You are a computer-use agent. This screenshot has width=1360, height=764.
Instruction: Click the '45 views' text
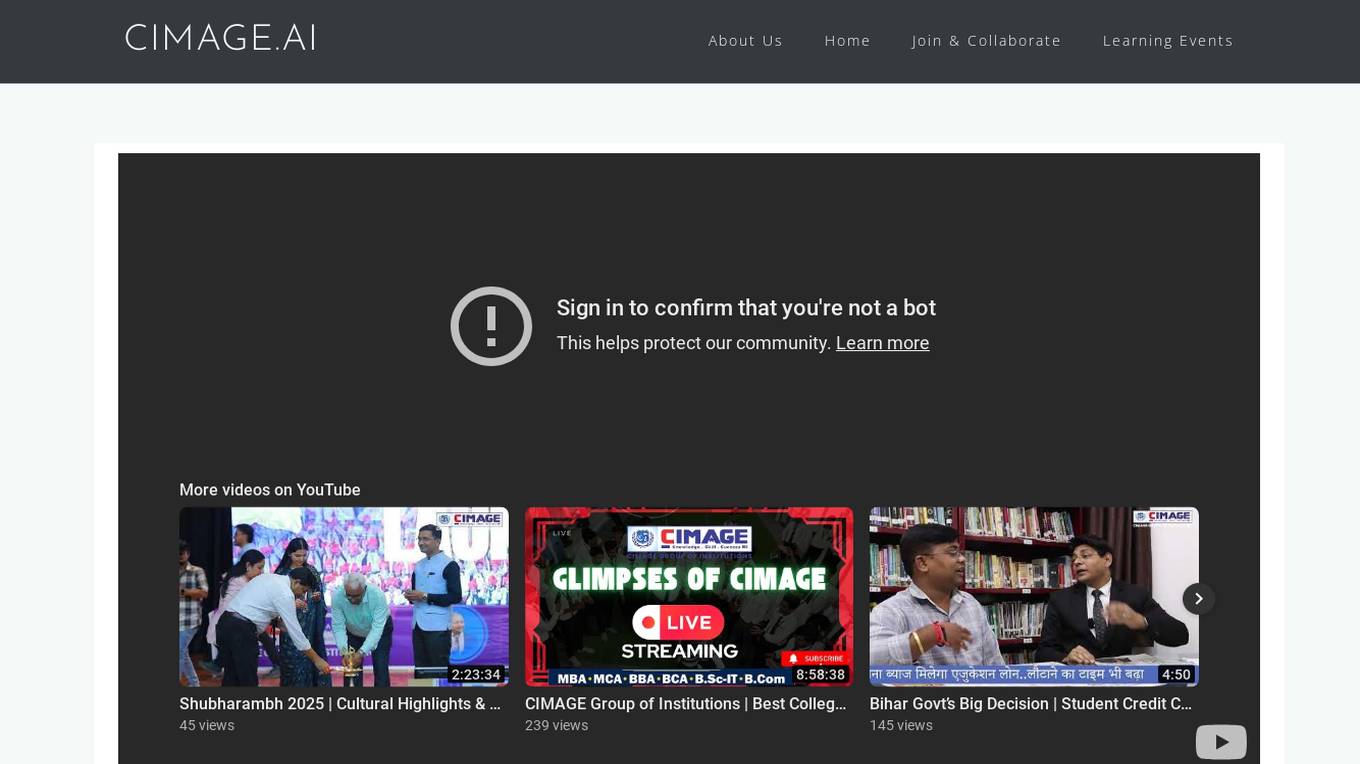[207, 726]
